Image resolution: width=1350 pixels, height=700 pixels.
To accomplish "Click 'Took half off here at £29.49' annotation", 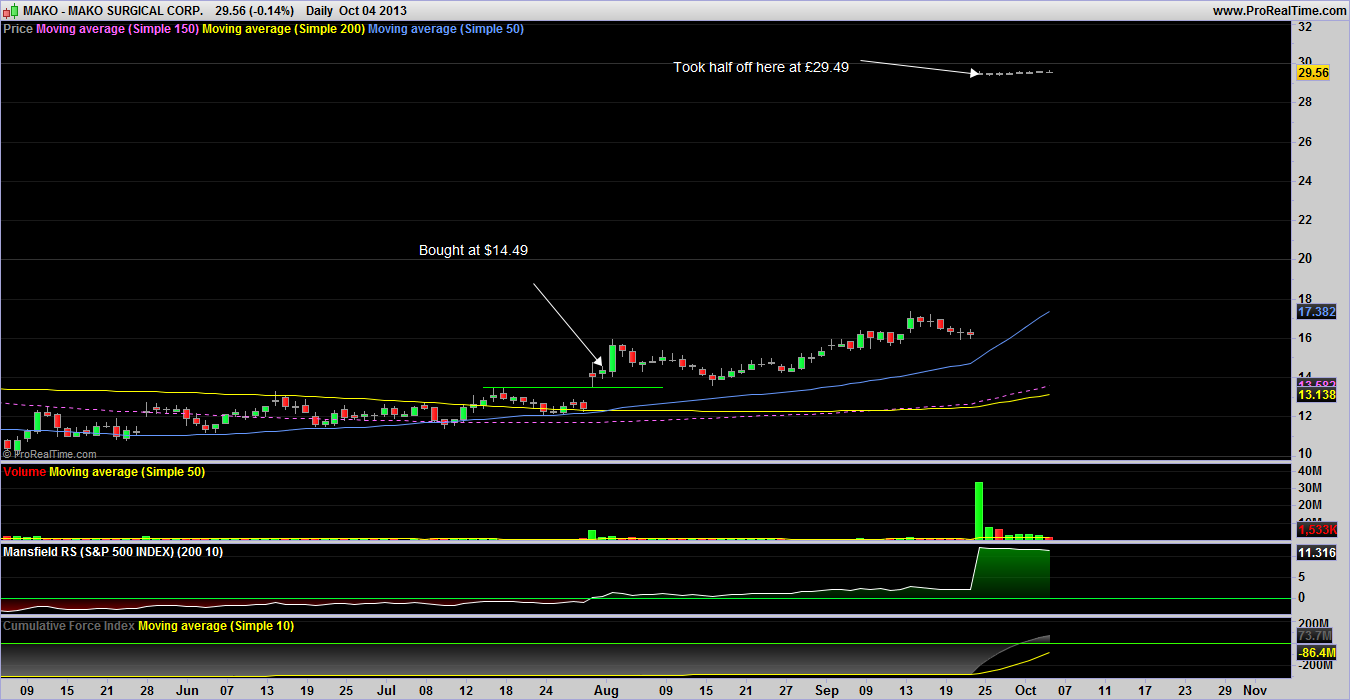I will click(x=761, y=67).
